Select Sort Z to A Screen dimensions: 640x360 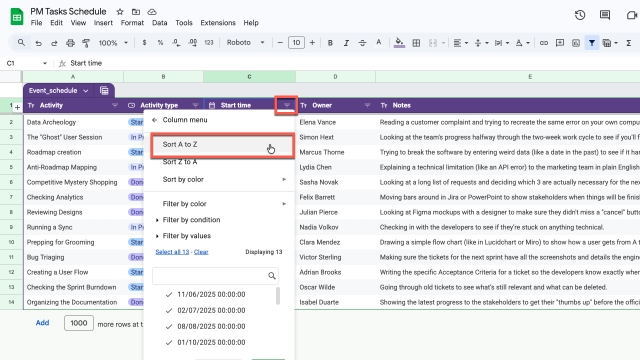tap(220, 162)
